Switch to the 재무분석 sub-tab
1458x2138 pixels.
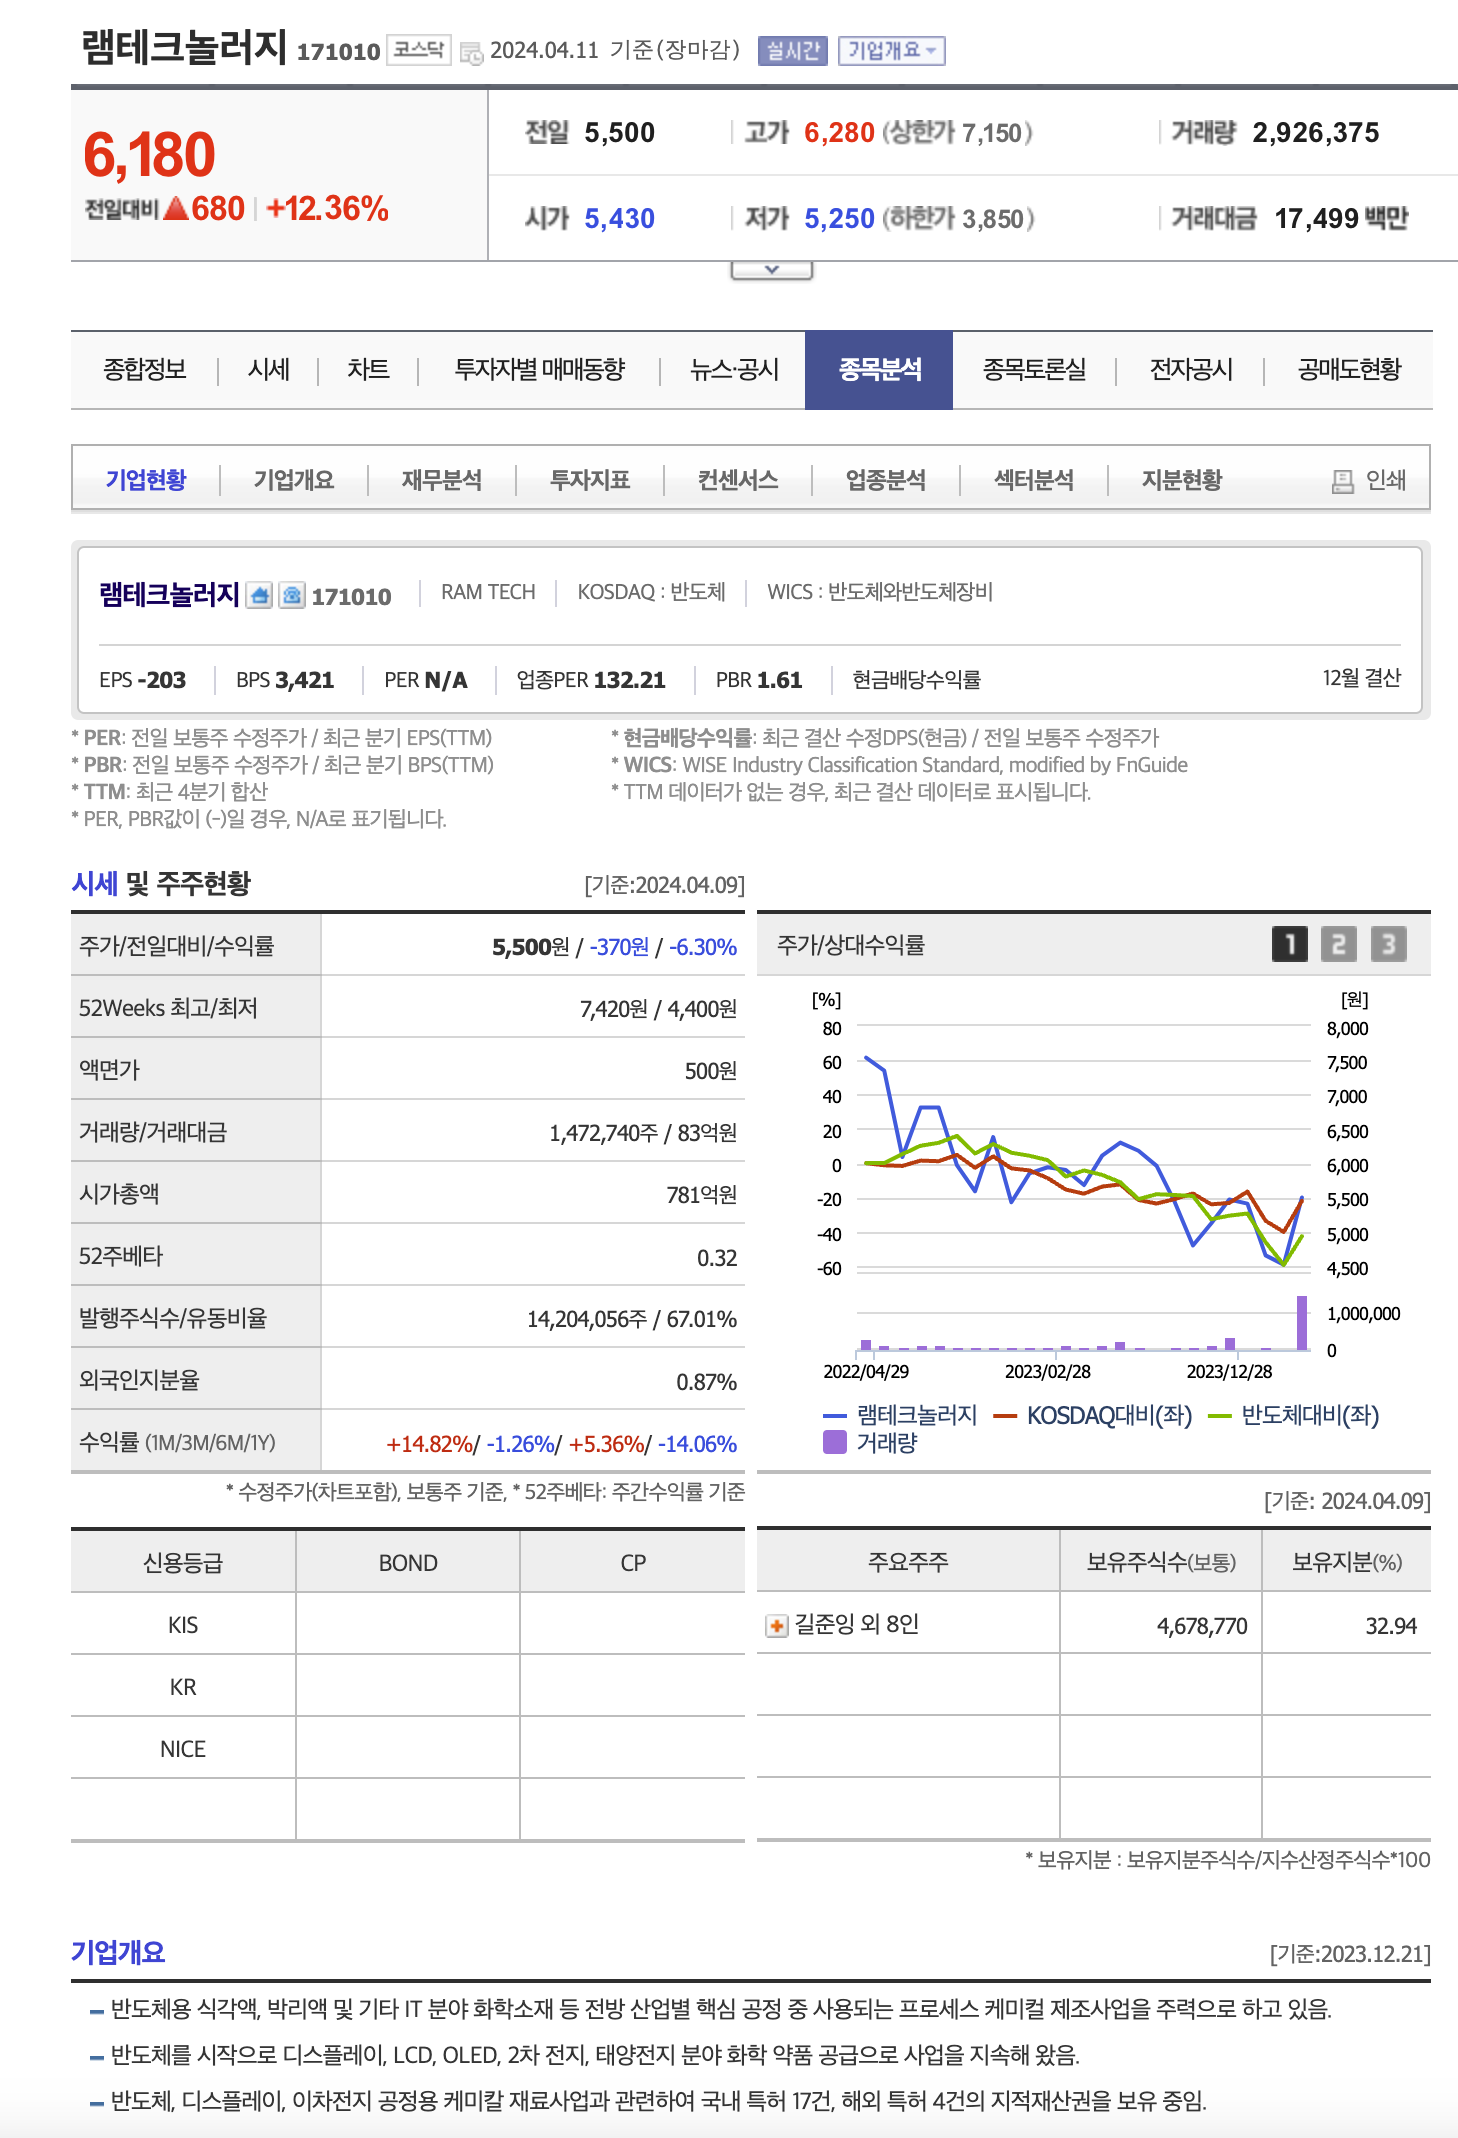(x=442, y=480)
